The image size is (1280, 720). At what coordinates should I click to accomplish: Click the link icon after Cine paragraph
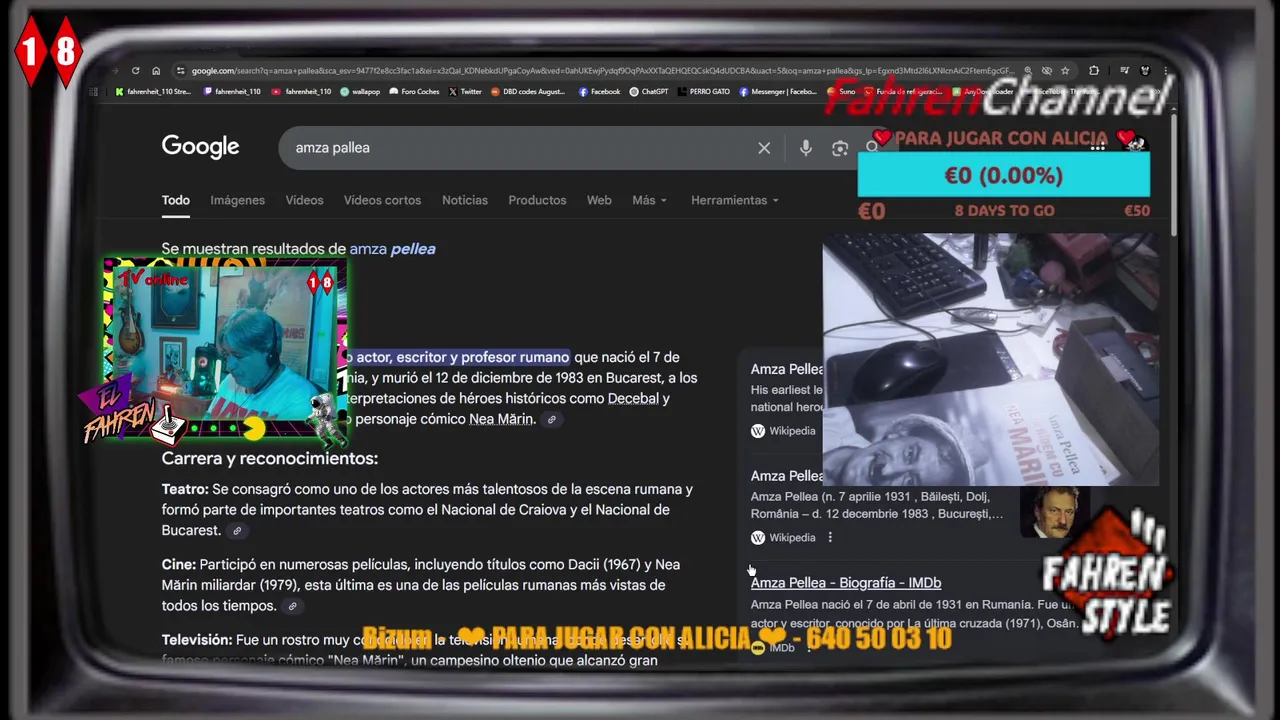point(292,606)
